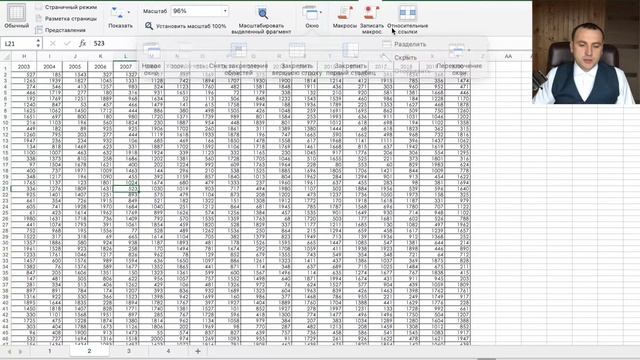Image resolution: width=640 pixels, height=360 pixels.
Task: Confirm entry with the formula bar checkmark
Action: [67, 43]
